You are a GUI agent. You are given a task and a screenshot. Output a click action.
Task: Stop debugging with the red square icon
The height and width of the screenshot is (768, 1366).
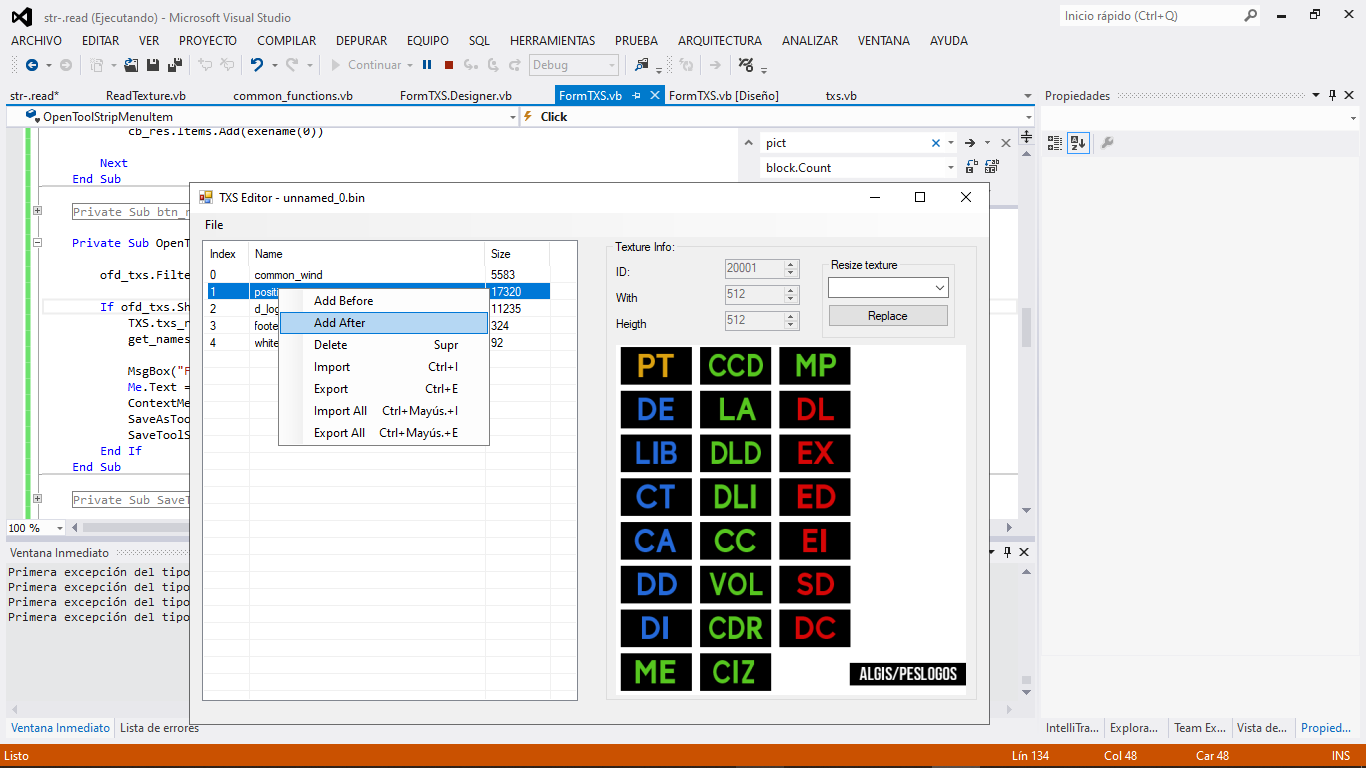[x=449, y=65]
